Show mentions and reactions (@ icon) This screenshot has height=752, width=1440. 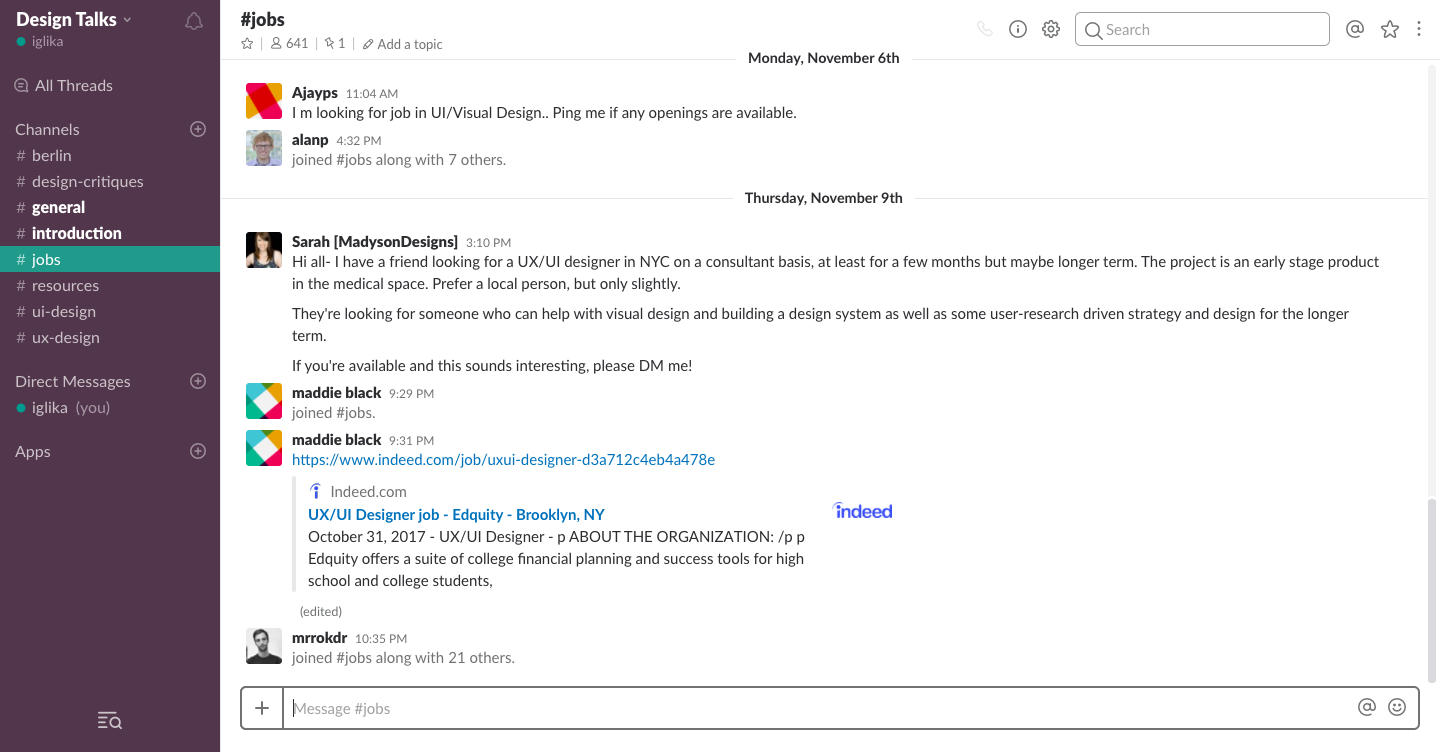pyautogui.click(x=1355, y=29)
